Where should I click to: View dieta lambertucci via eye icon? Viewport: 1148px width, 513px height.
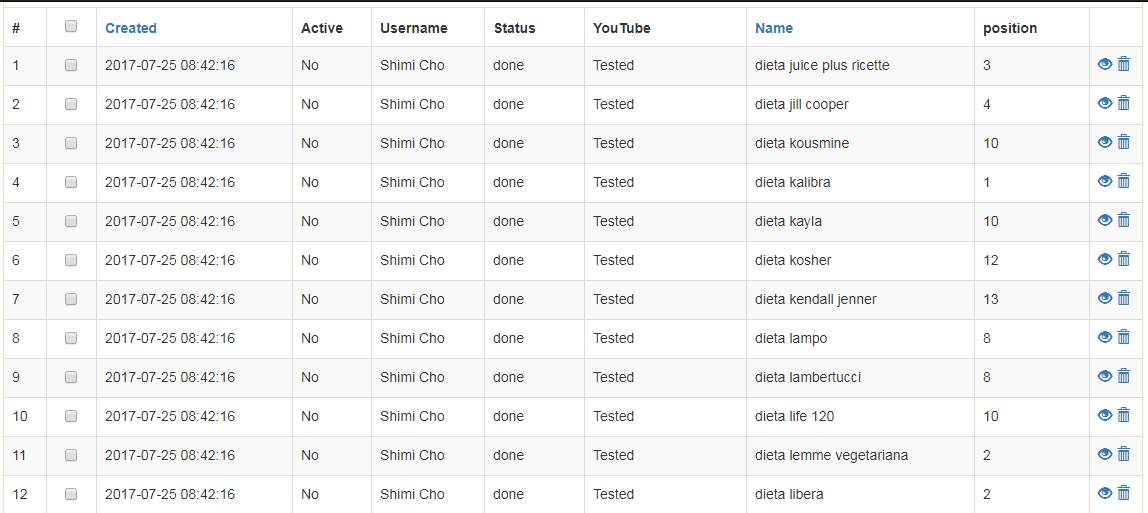pos(1105,376)
